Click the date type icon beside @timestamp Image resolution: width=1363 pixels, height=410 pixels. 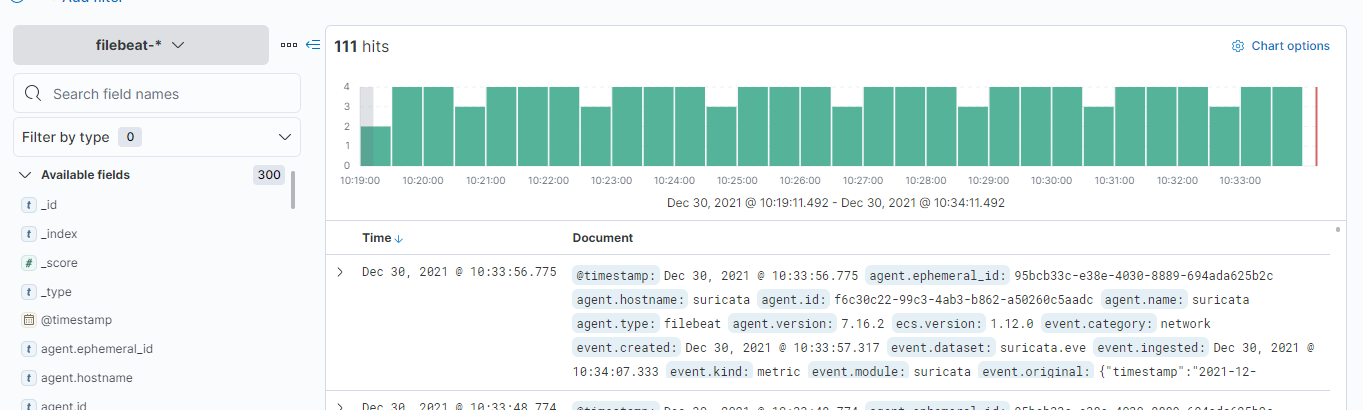point(29,320)
